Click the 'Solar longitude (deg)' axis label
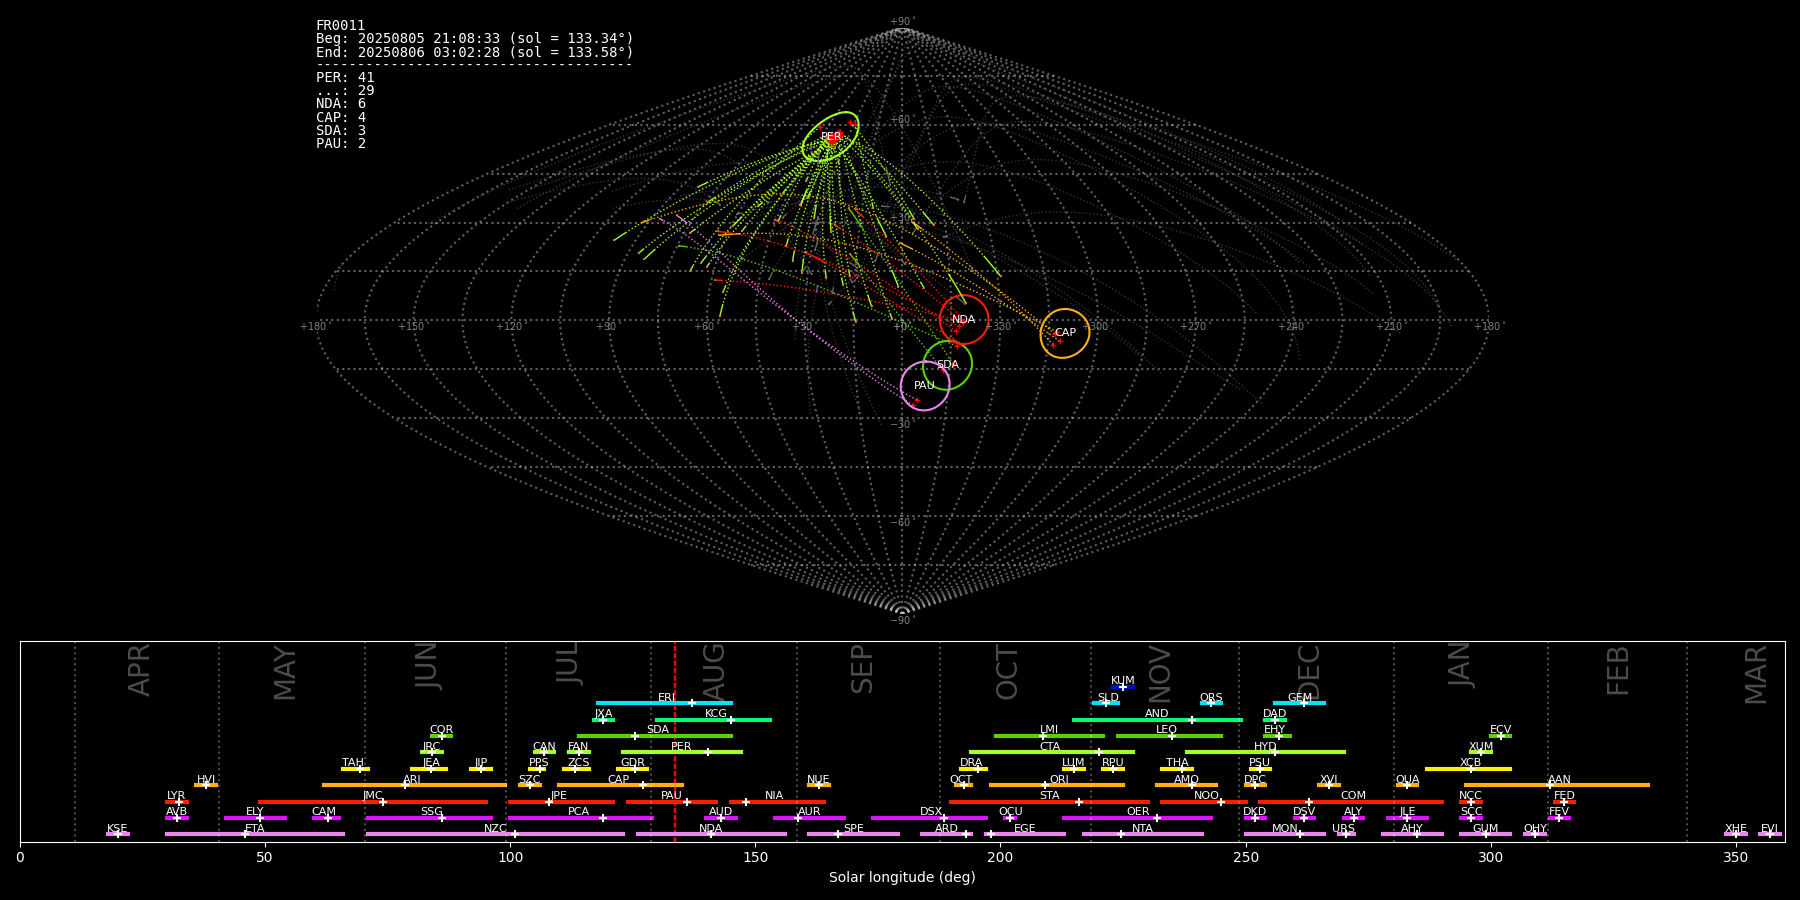Screen dimensions: 1800x900 [902, 878]
